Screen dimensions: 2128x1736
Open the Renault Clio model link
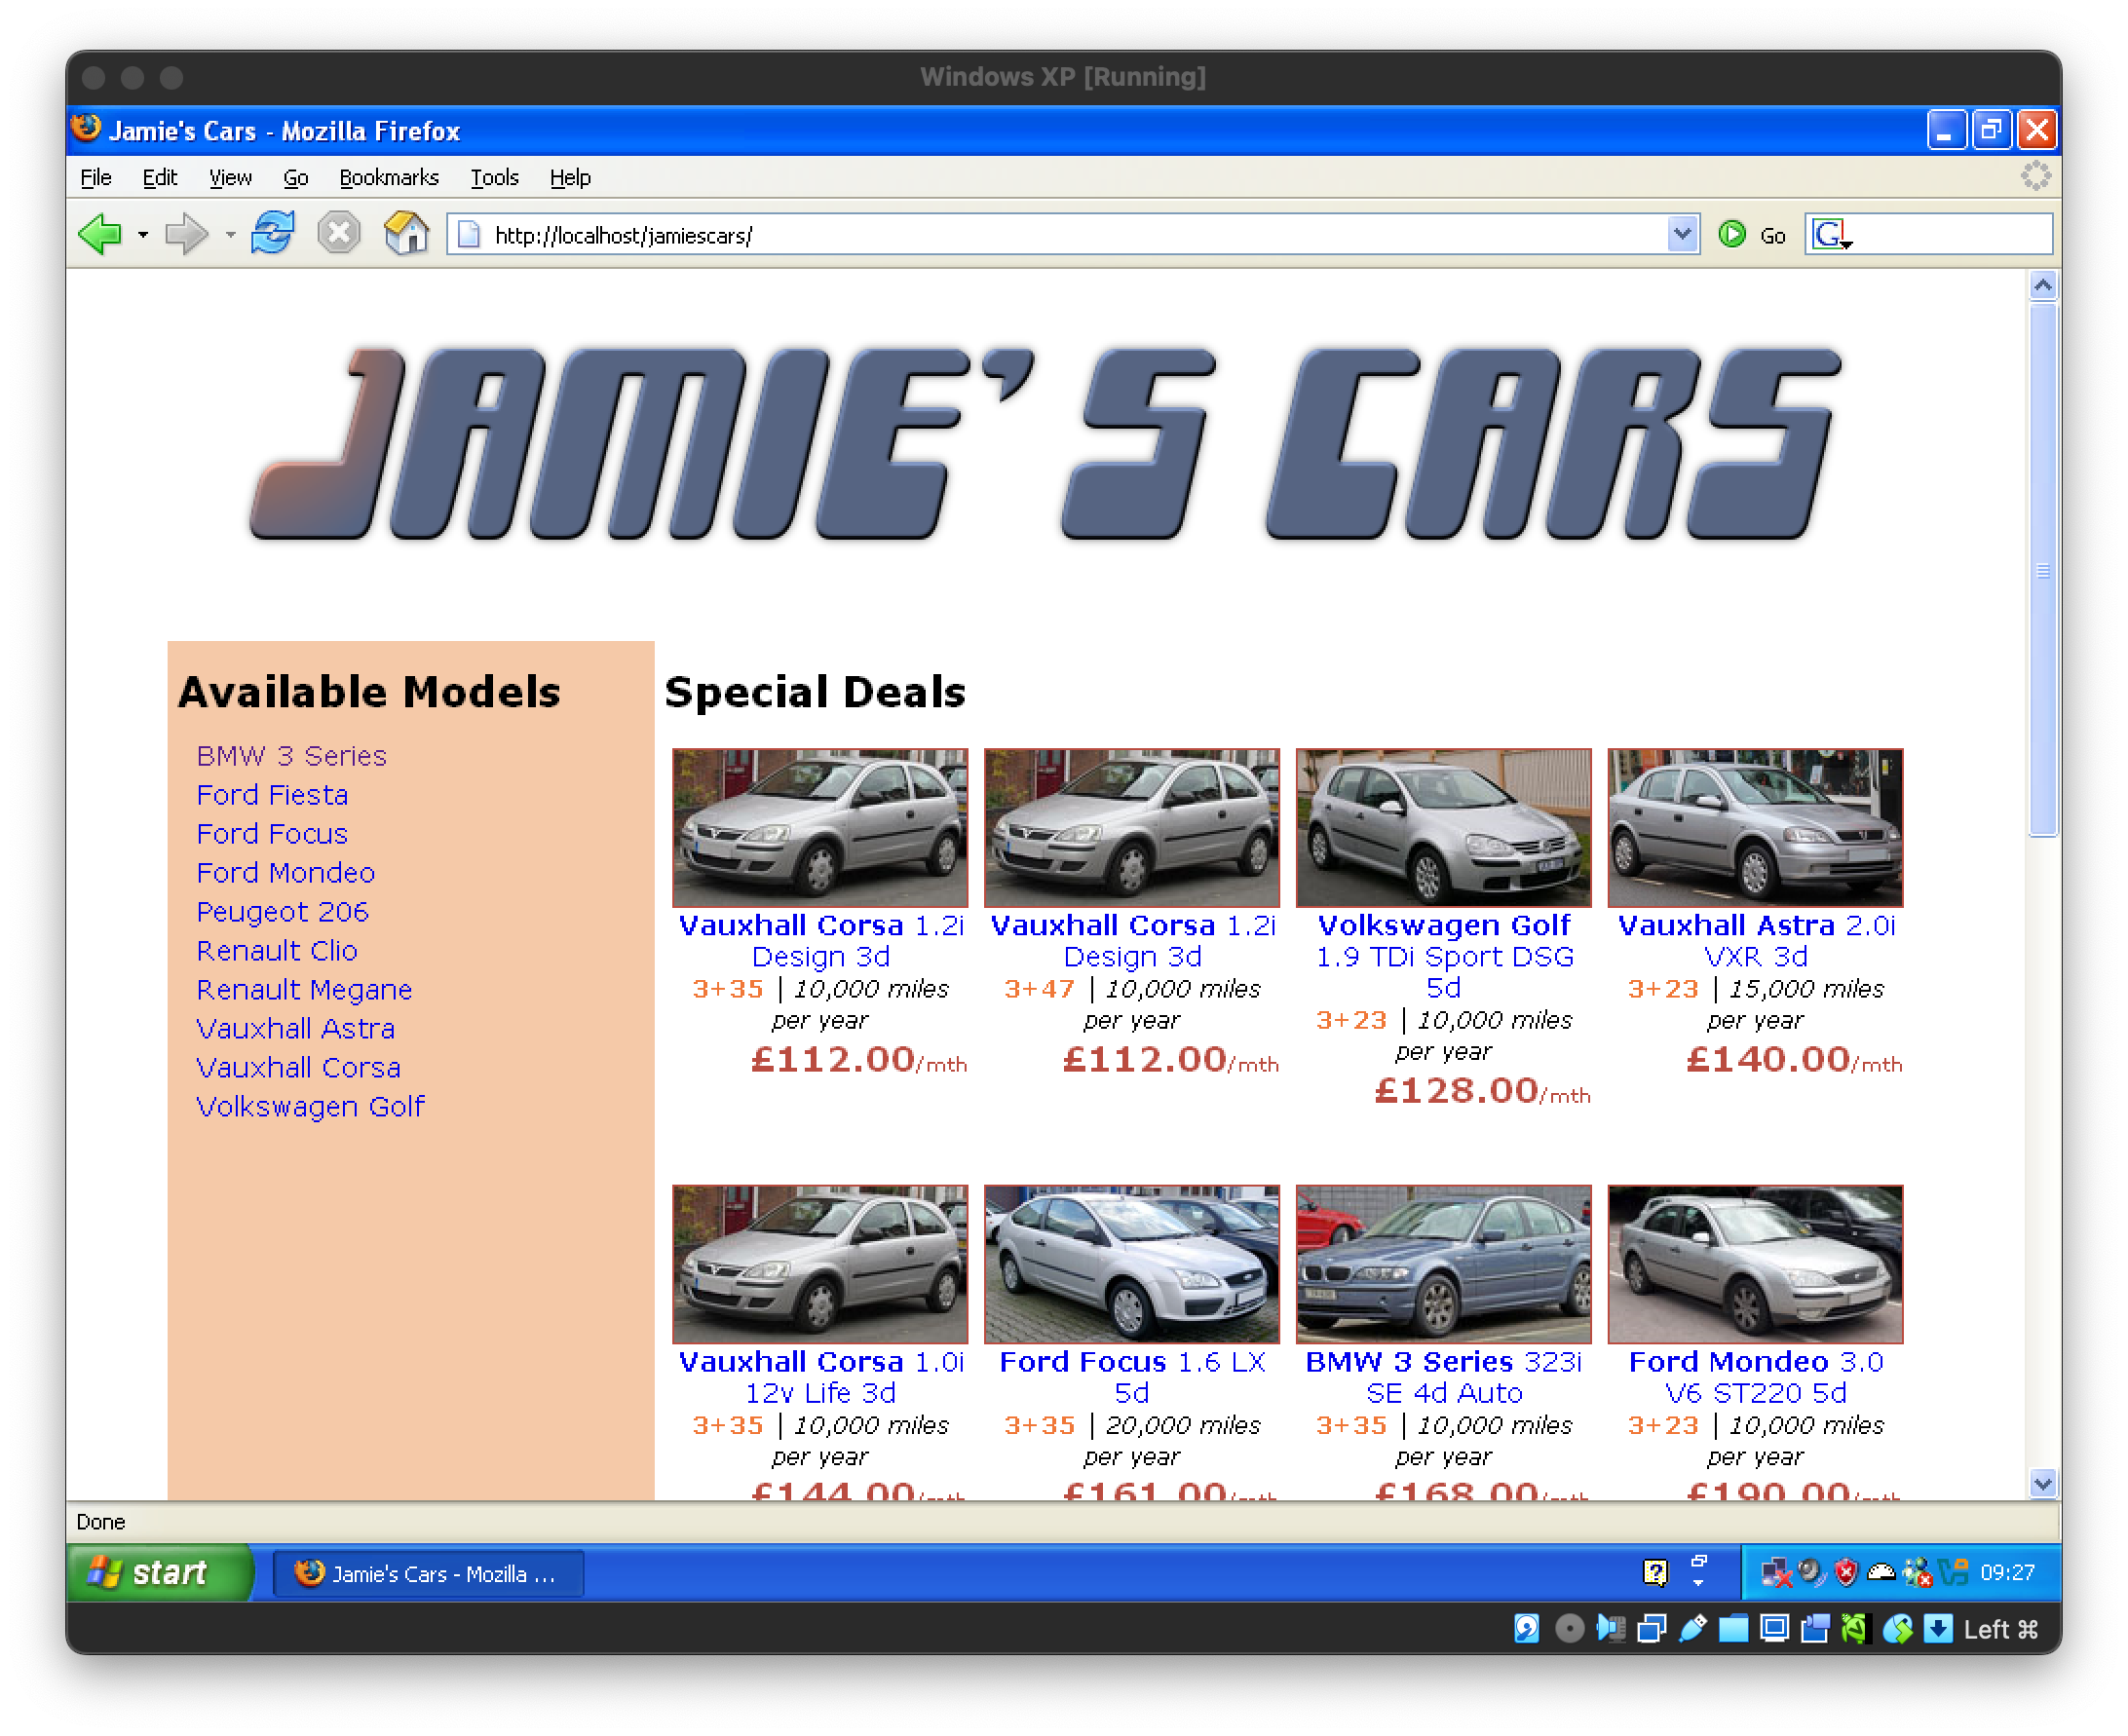pos(276,951)
